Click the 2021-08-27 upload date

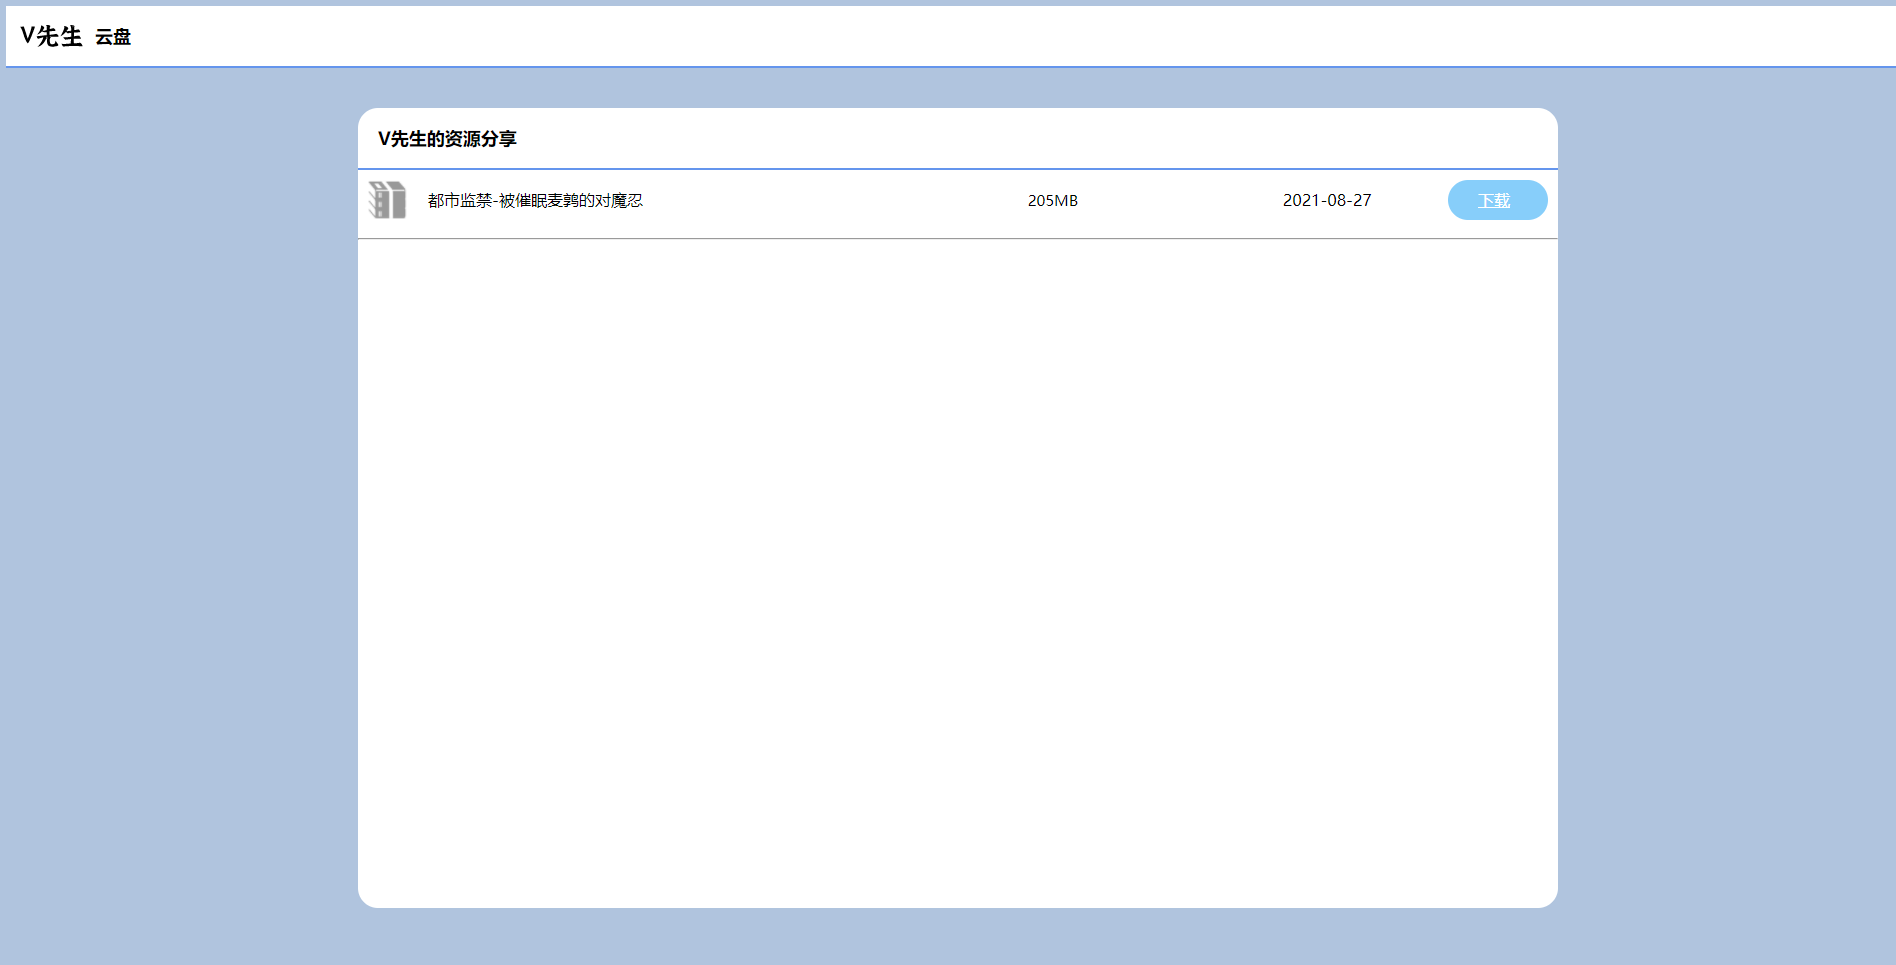pyautogui.click(x=1327, y=201)
